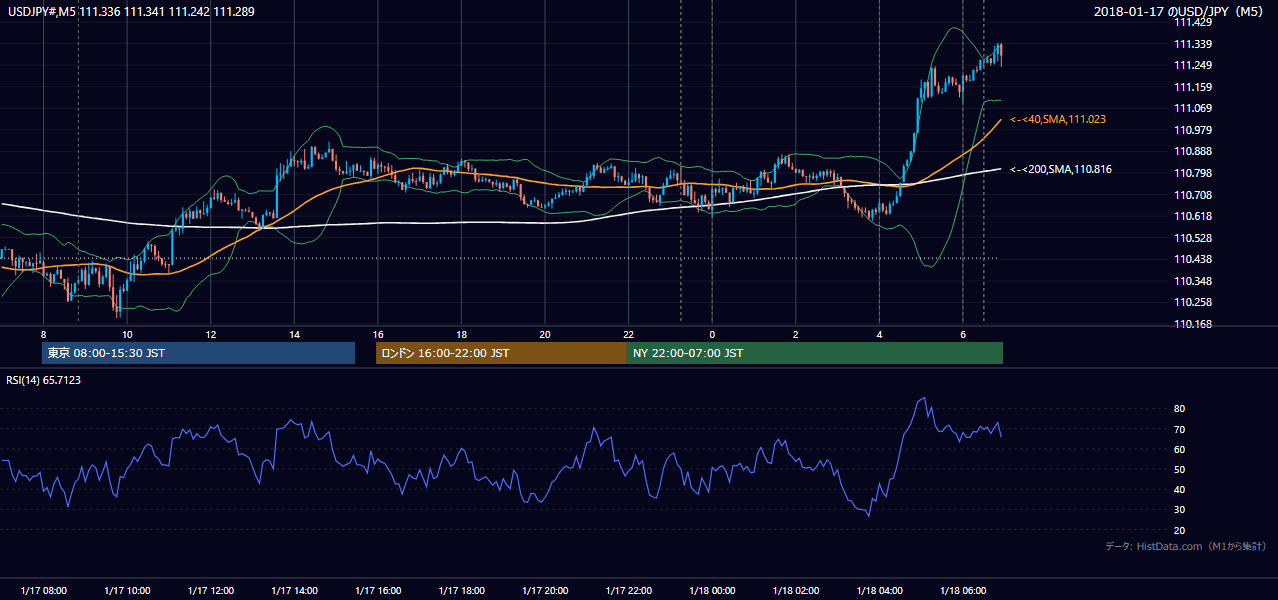The width and height of the screenshot is (1278, 600).
Task: Click price axis value 110.618
Action: point(1193,216)
